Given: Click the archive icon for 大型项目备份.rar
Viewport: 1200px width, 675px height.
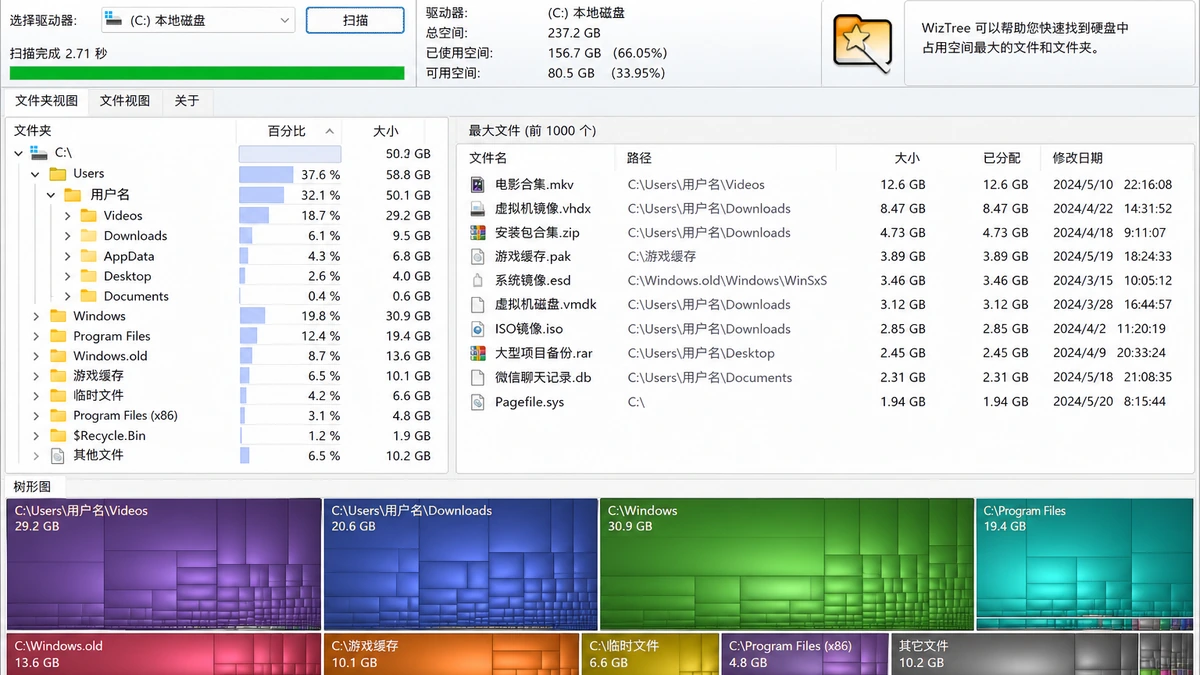Looking at the screenshot, I should 478,353.
